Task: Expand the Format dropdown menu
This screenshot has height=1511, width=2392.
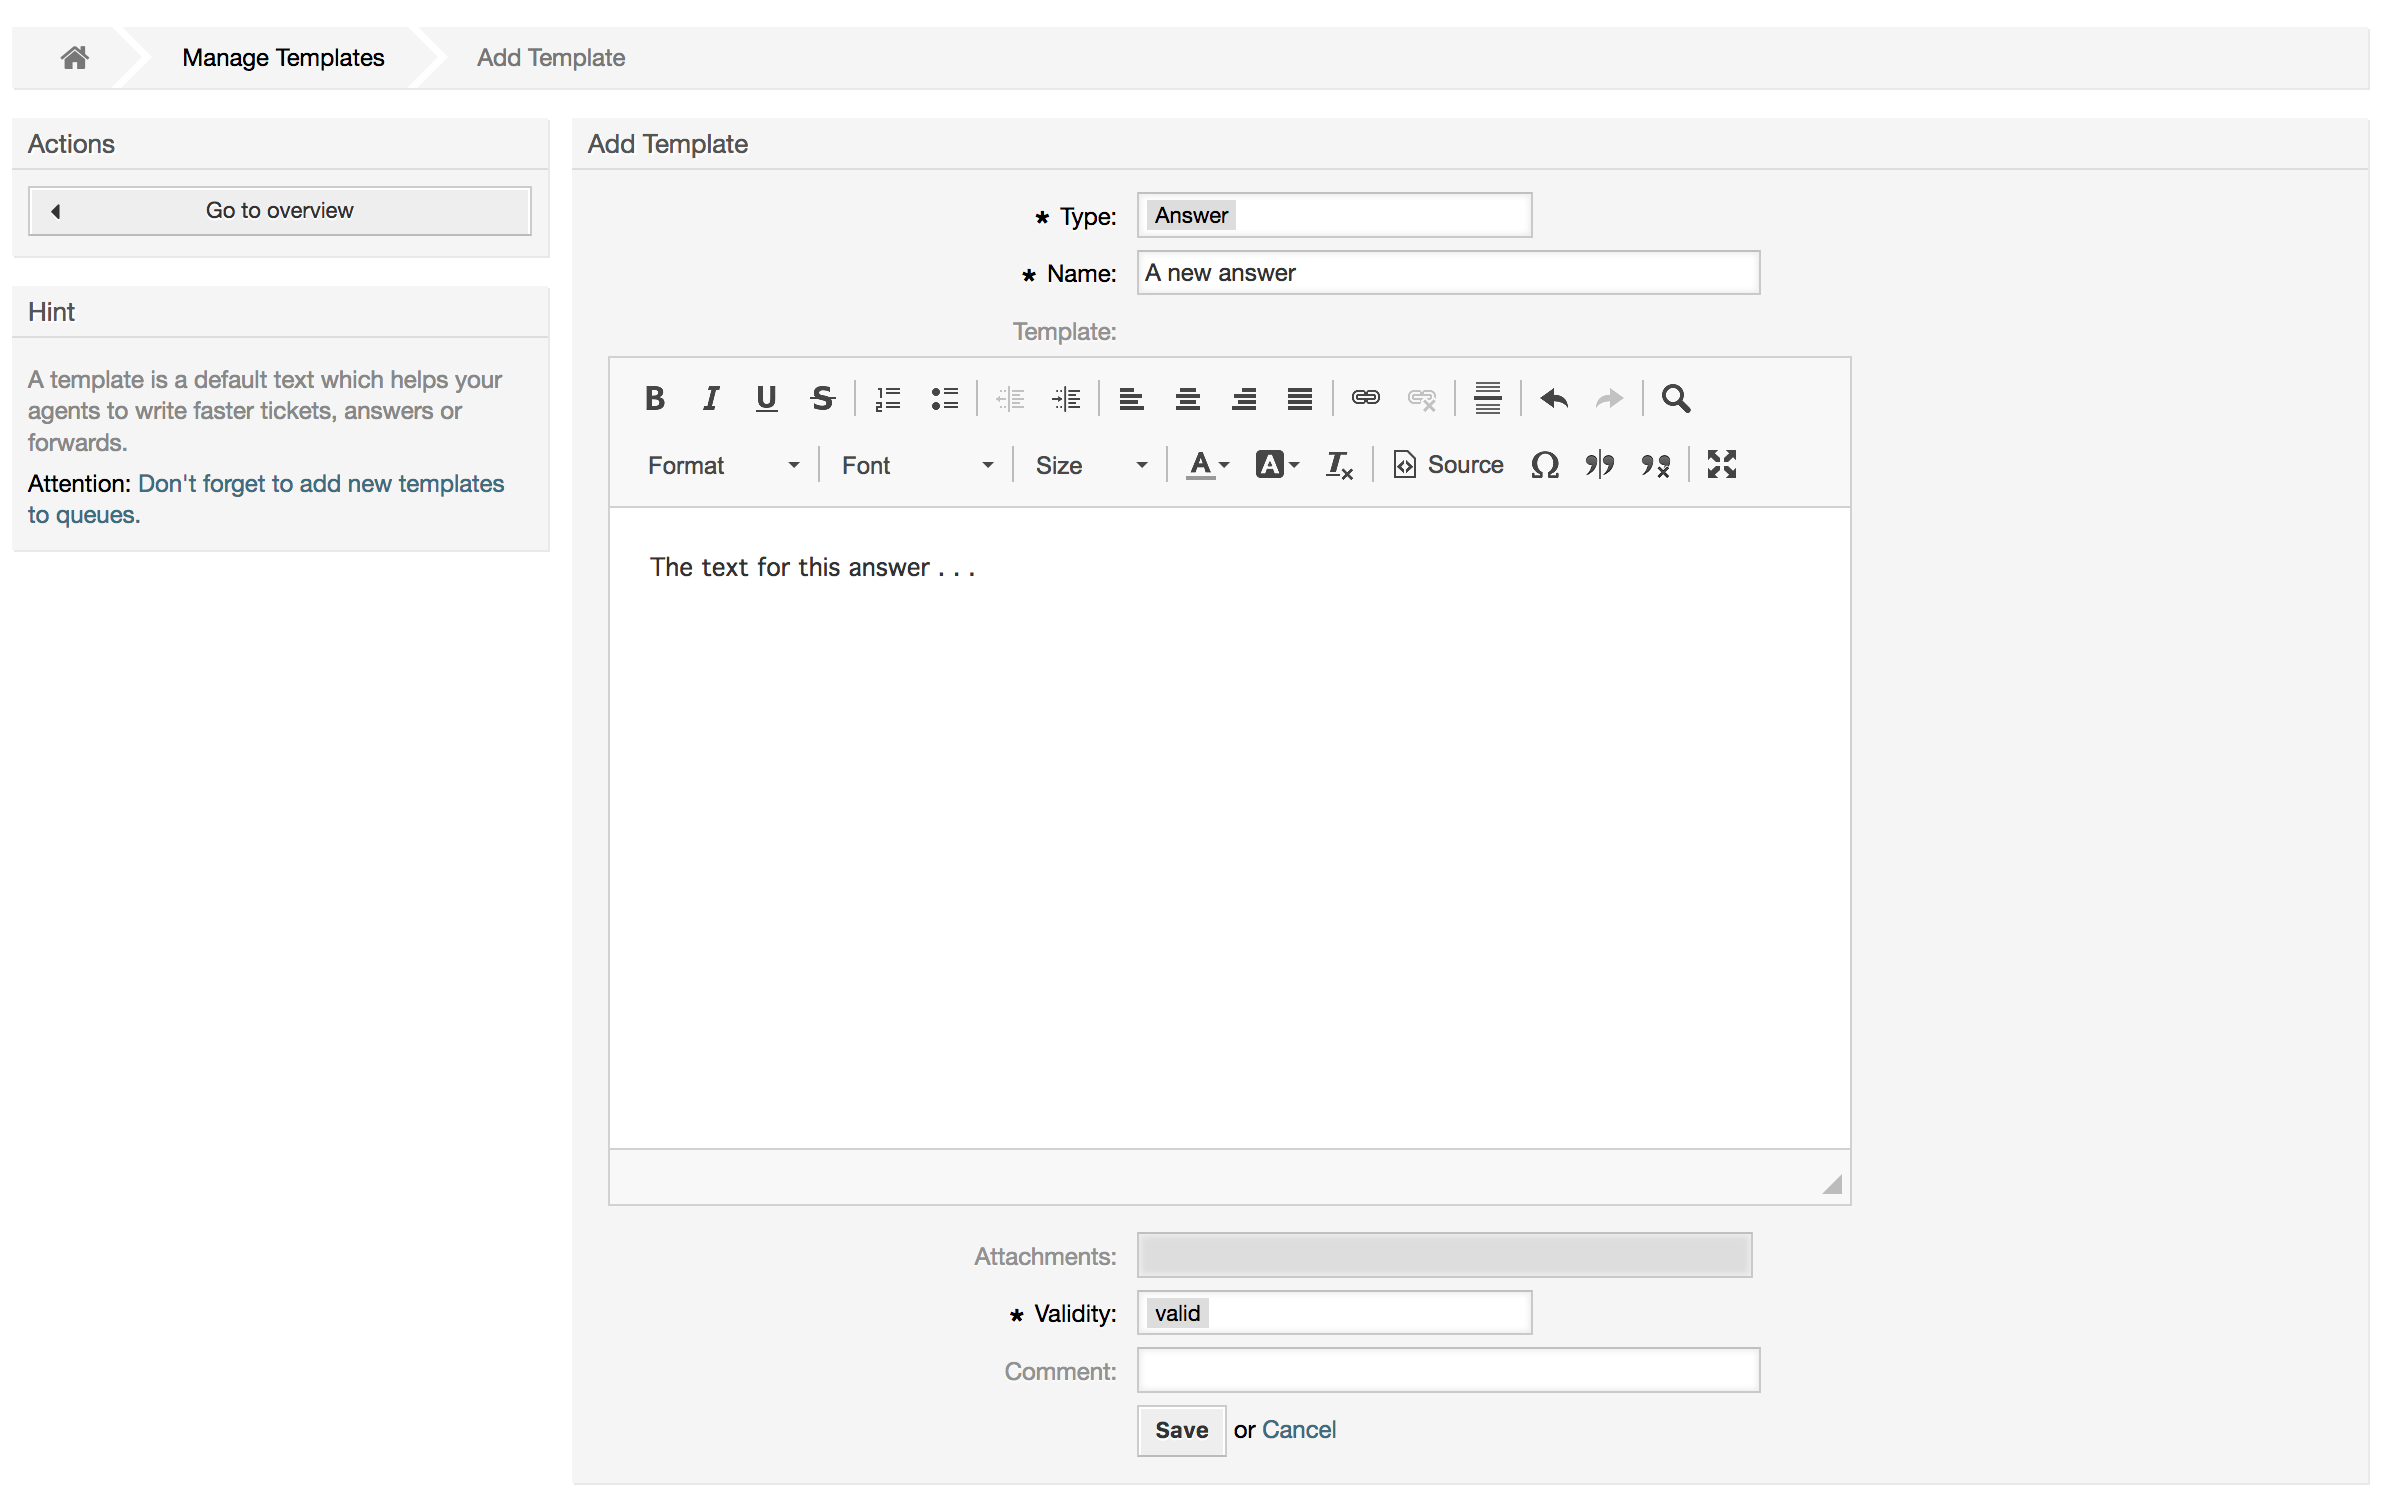Action: [717, 465]
